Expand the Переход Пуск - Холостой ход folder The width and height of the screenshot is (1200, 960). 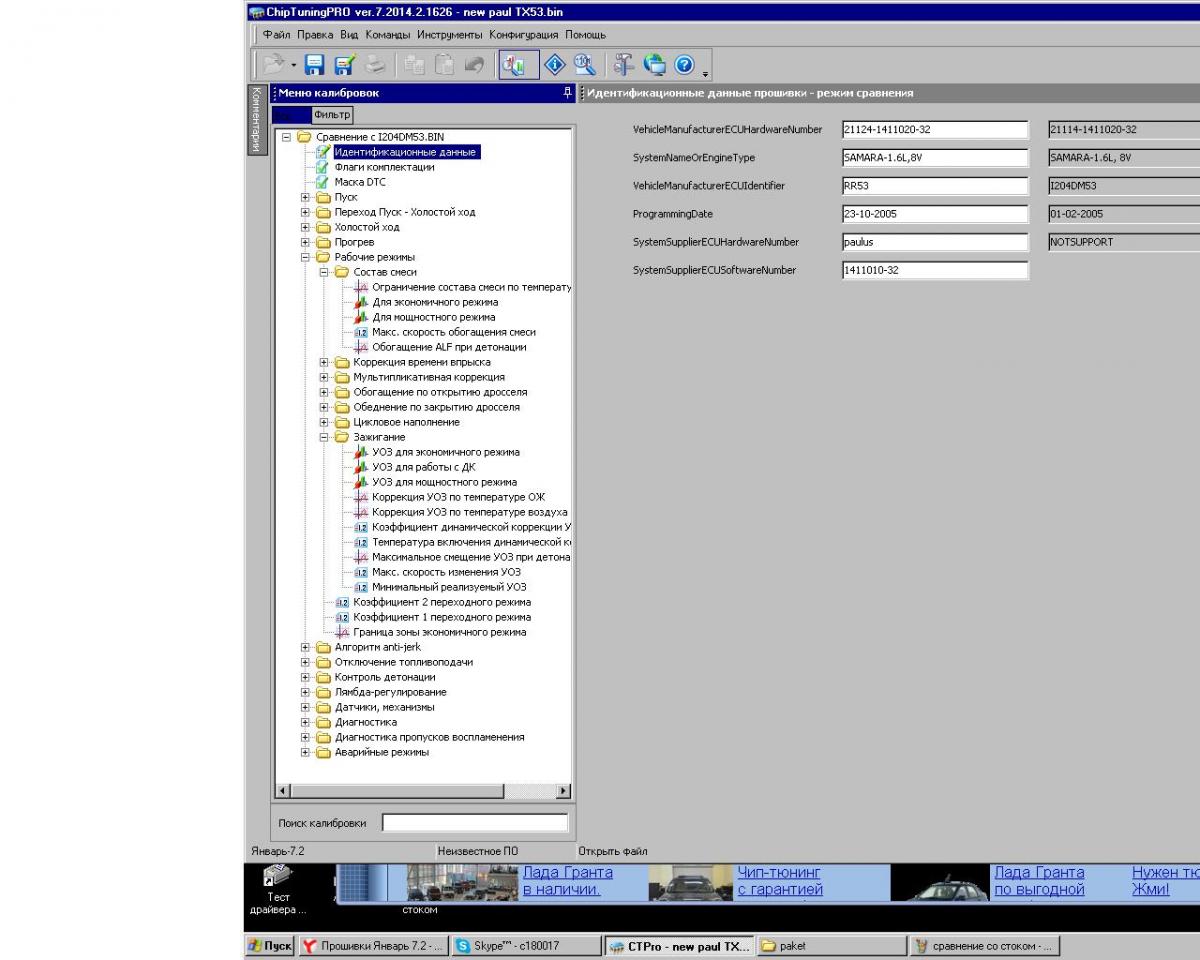(306, 212)
